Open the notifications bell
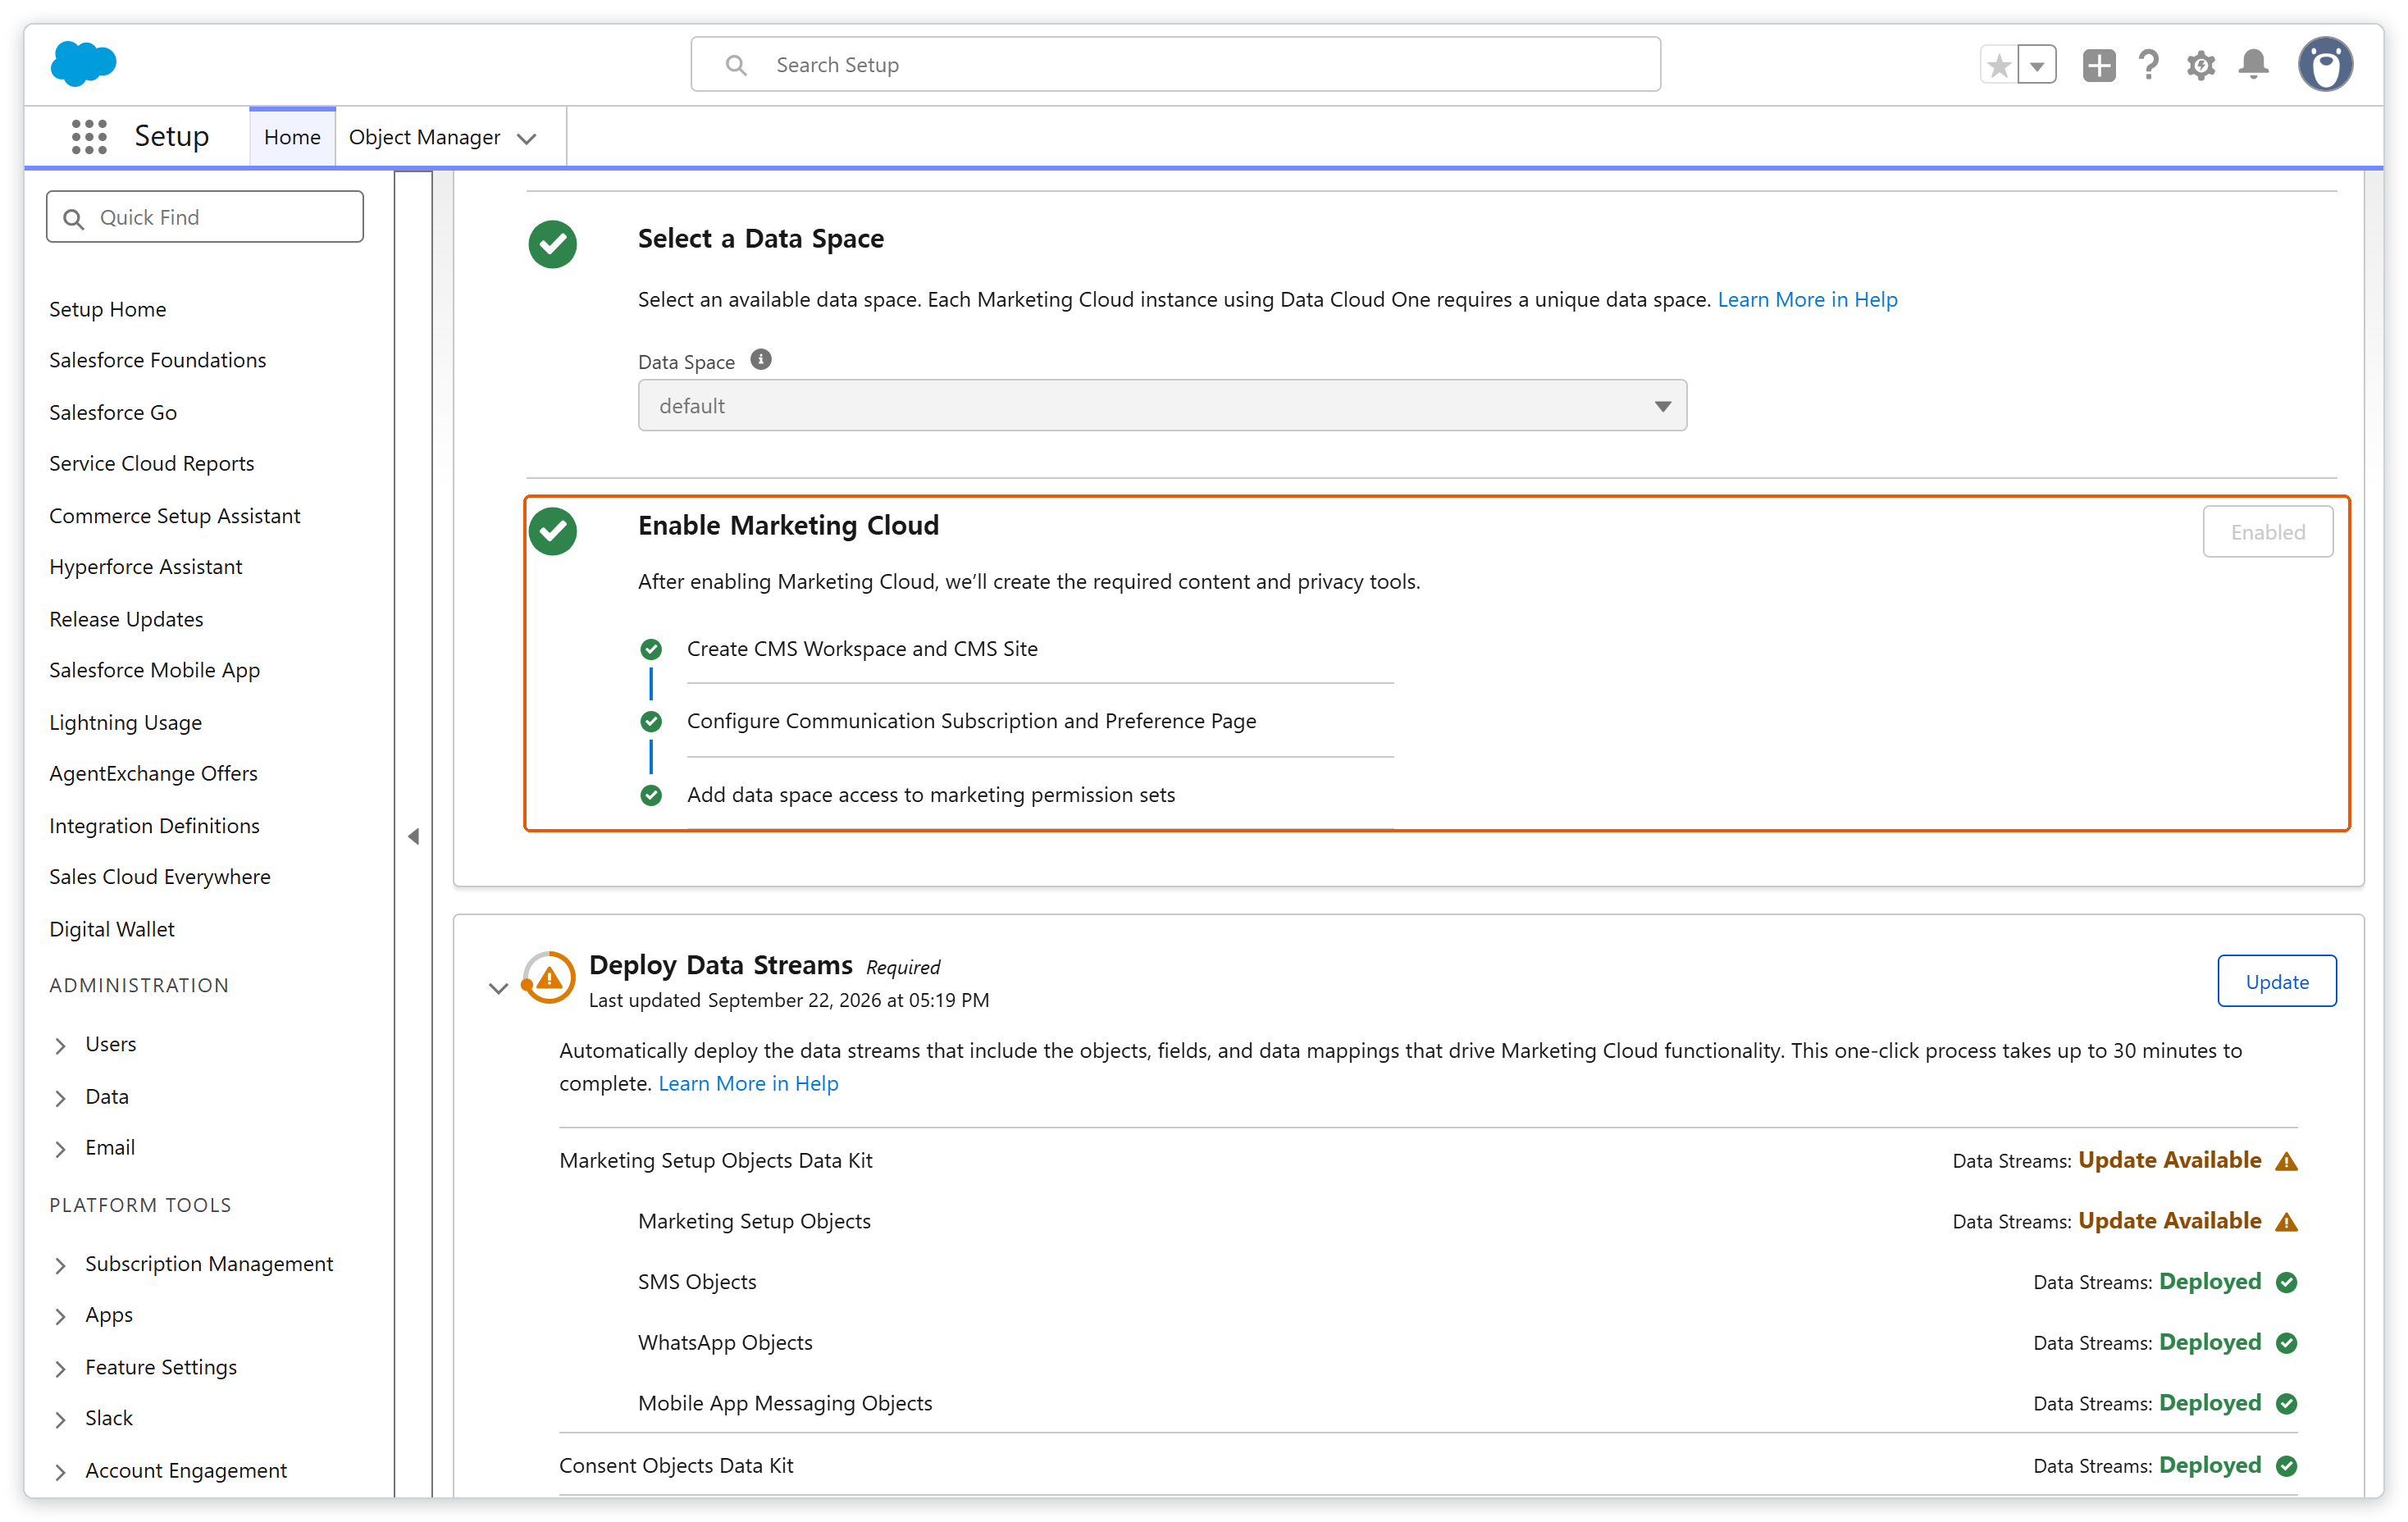2408x1522 pixels. [x=2253, y=65]
